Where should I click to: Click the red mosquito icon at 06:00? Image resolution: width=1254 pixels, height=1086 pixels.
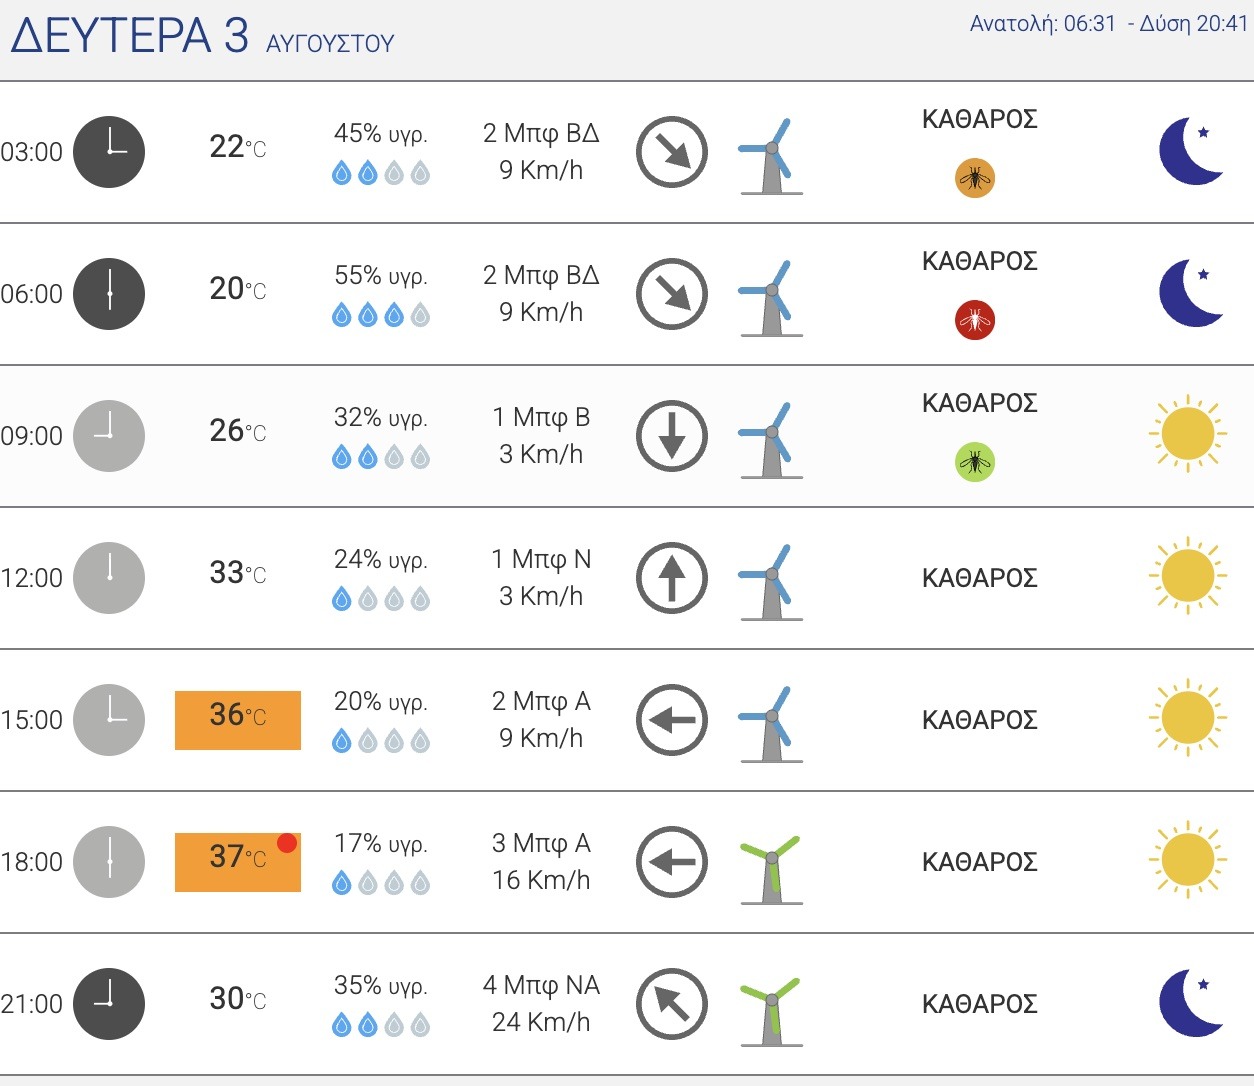975,321
